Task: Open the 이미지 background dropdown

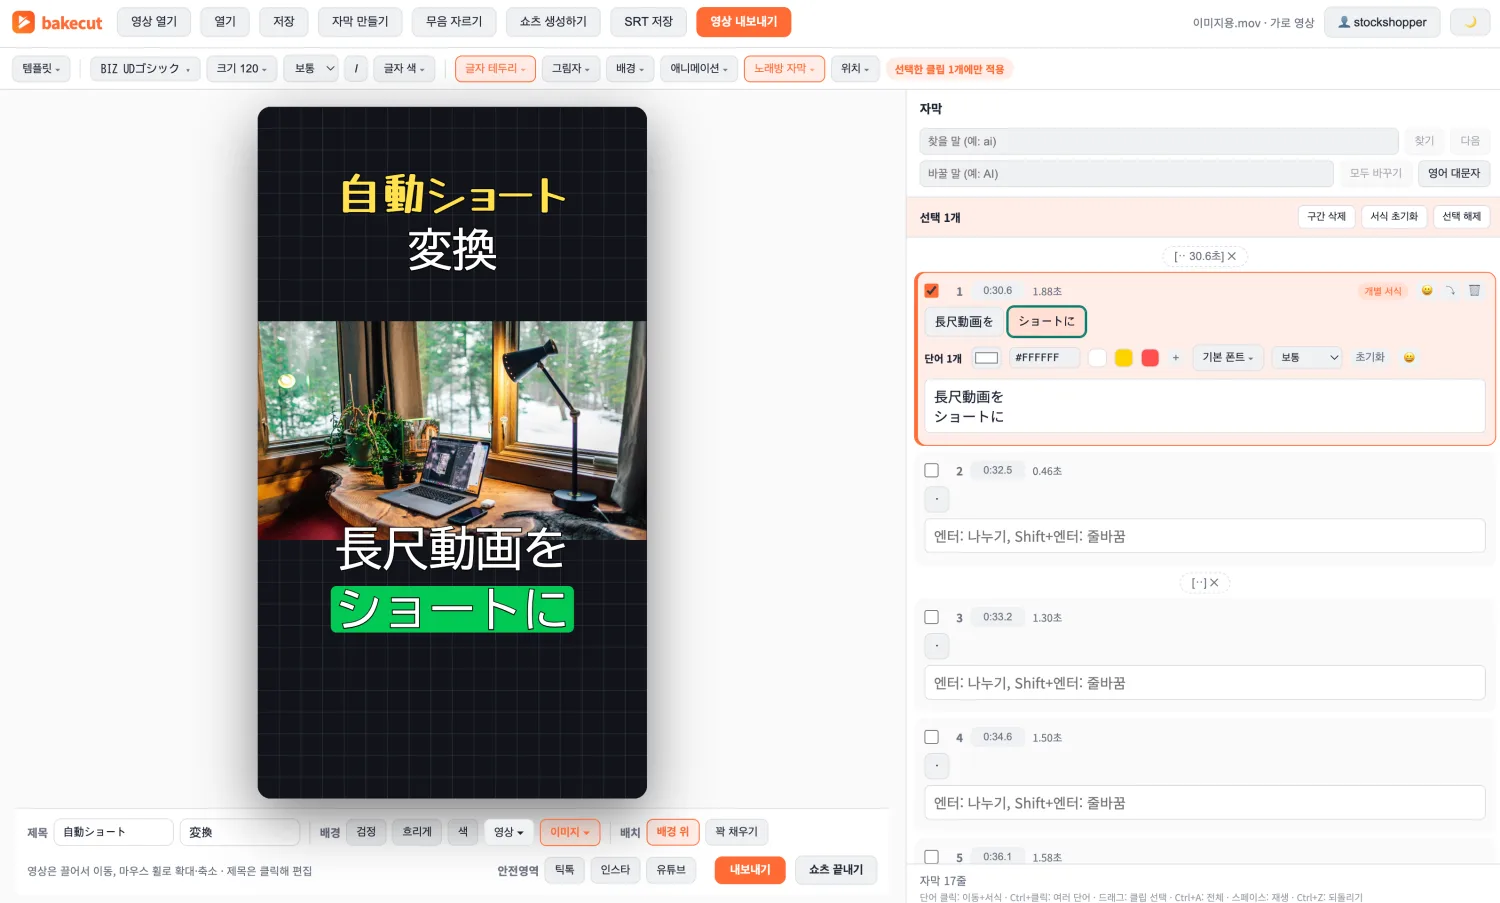Action: coord(570,832)
